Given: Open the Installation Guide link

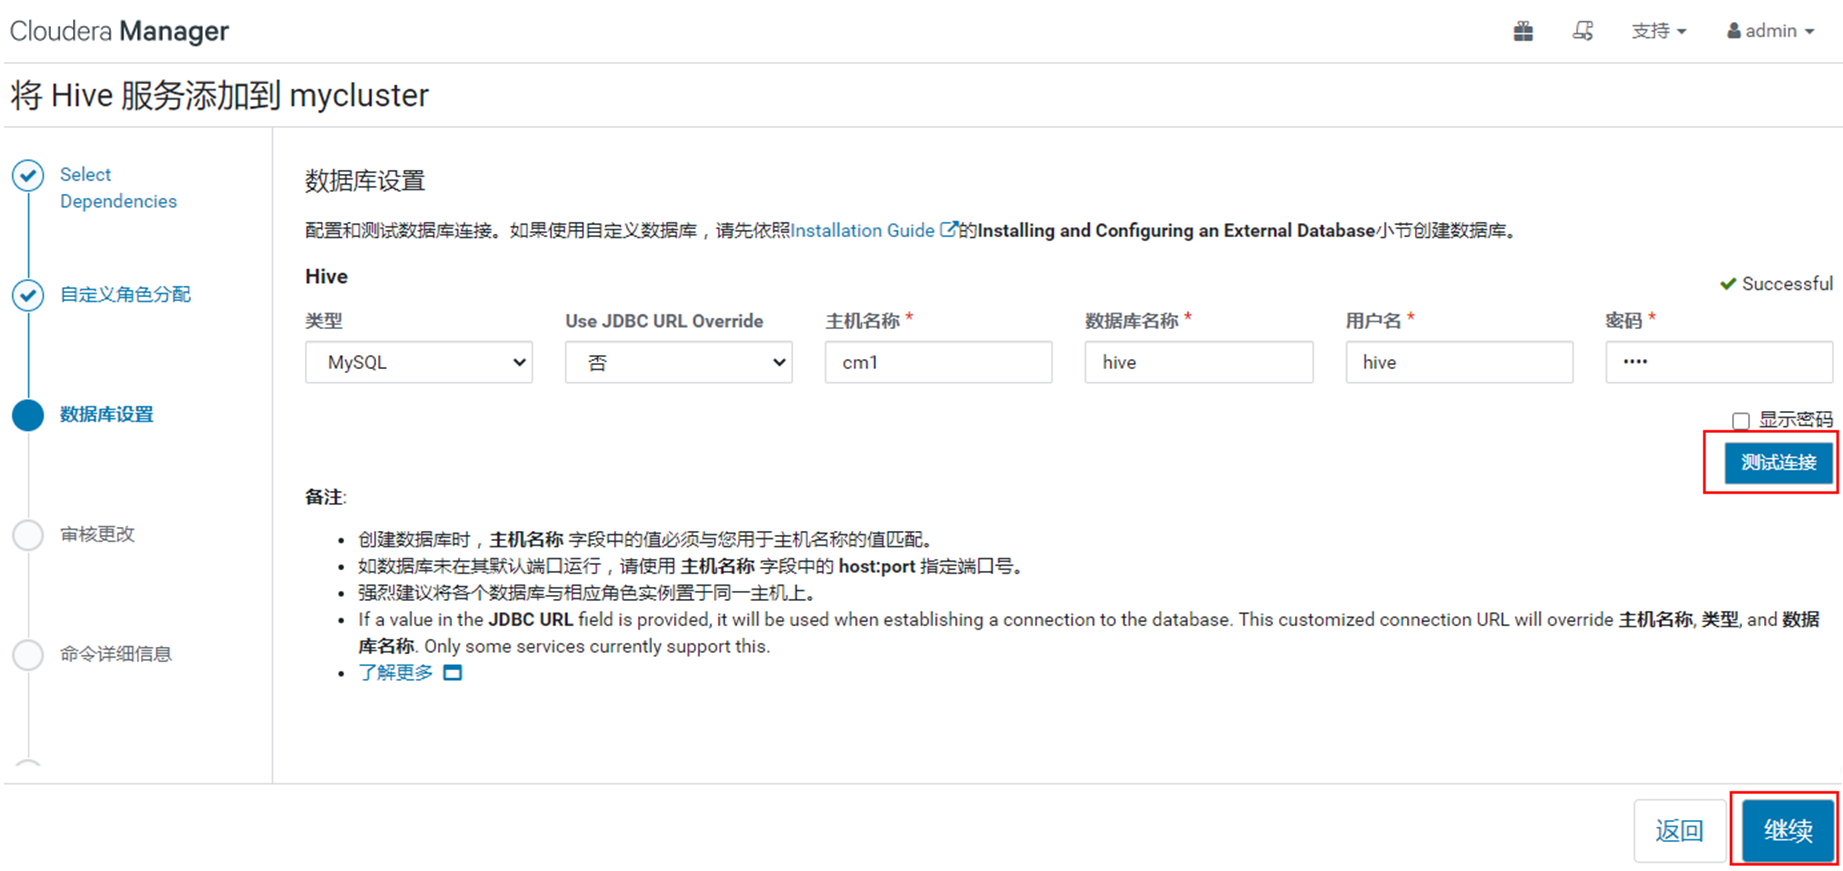Looking at the screenshot, I should (x=863, y=231).
